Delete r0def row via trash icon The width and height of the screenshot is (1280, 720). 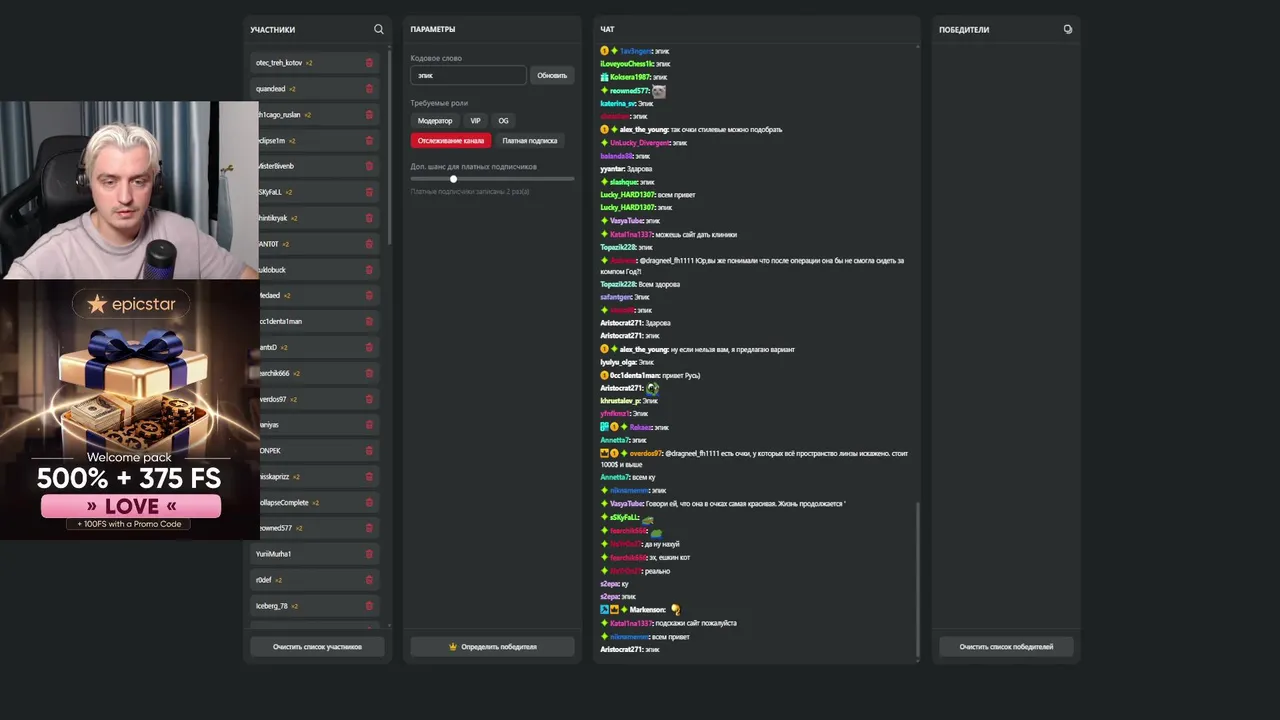pos(369,580)
